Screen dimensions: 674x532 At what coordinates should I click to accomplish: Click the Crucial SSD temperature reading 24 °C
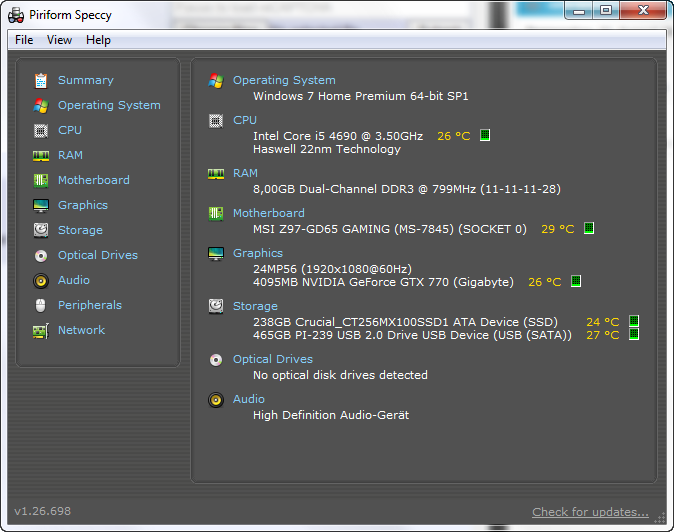coord(602,322)
